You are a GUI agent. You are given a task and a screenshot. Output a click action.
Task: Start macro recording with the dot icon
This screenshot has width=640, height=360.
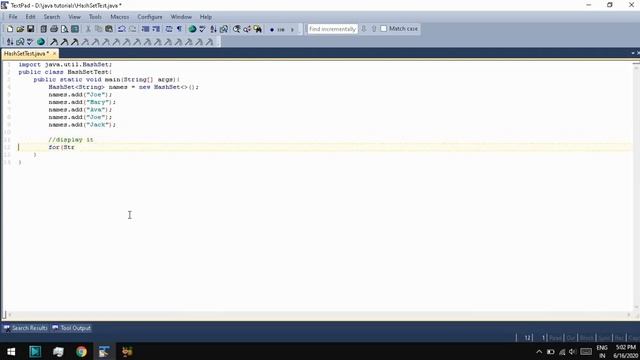[x=272, y=29]
